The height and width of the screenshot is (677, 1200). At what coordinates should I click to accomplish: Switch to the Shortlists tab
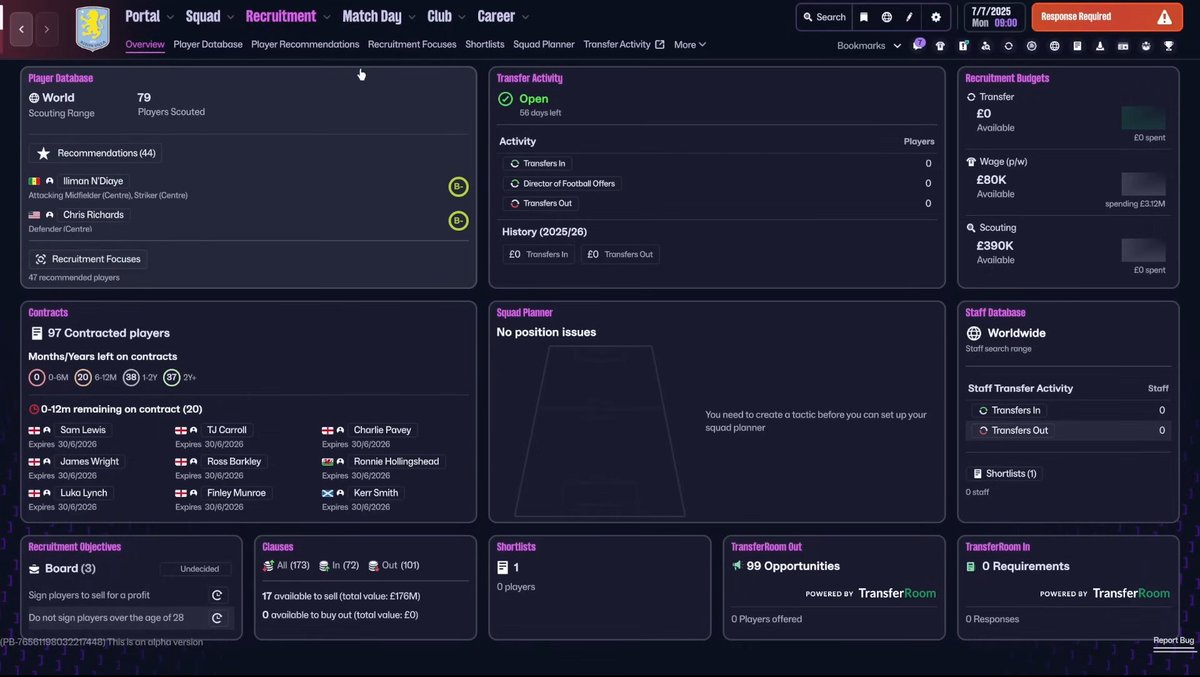pos(485,45)
